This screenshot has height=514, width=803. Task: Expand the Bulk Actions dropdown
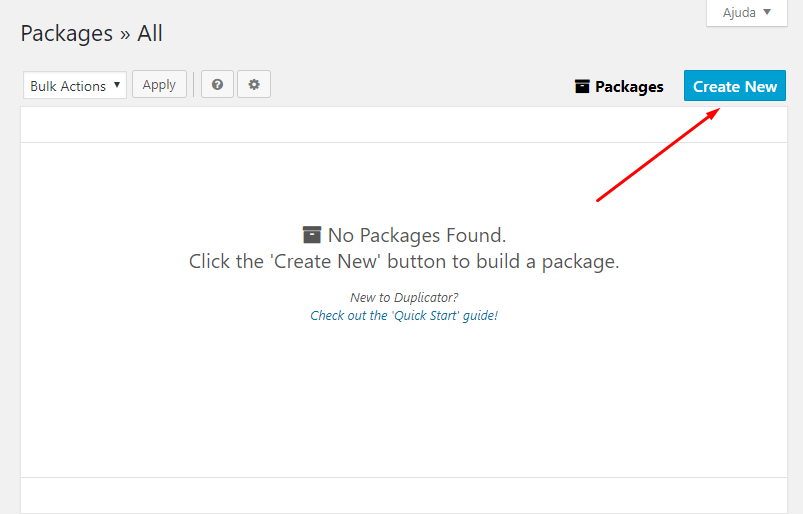(x=75, y=86)
